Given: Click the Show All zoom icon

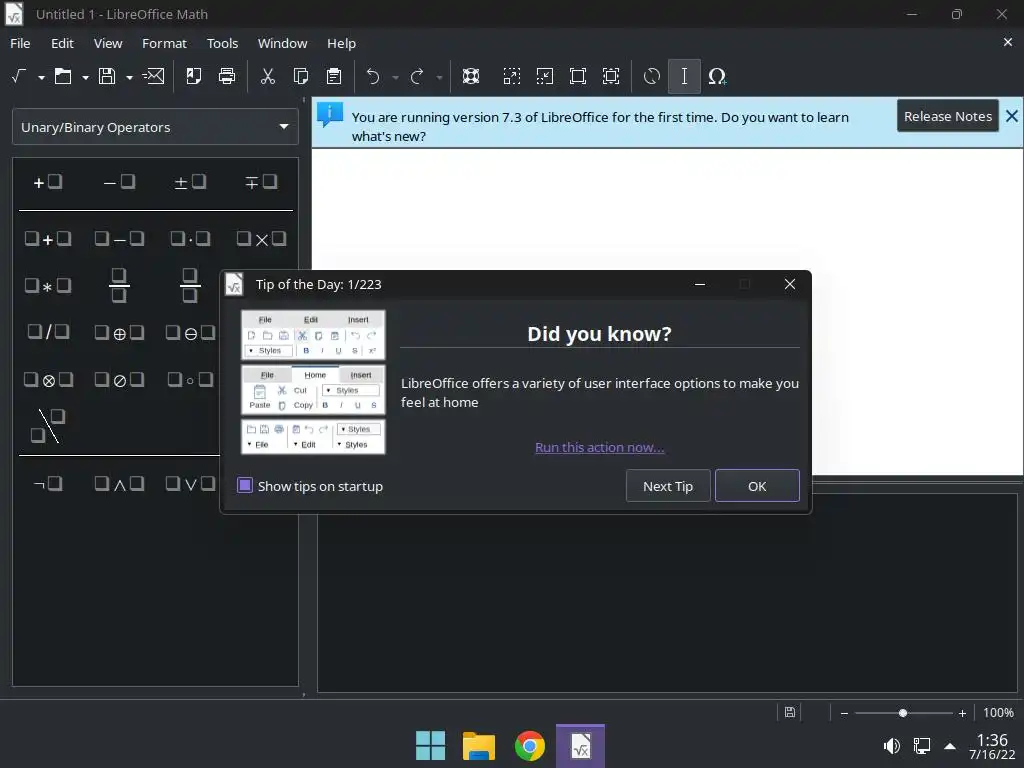Looking at the screenshot, I should tap(611, 76).
